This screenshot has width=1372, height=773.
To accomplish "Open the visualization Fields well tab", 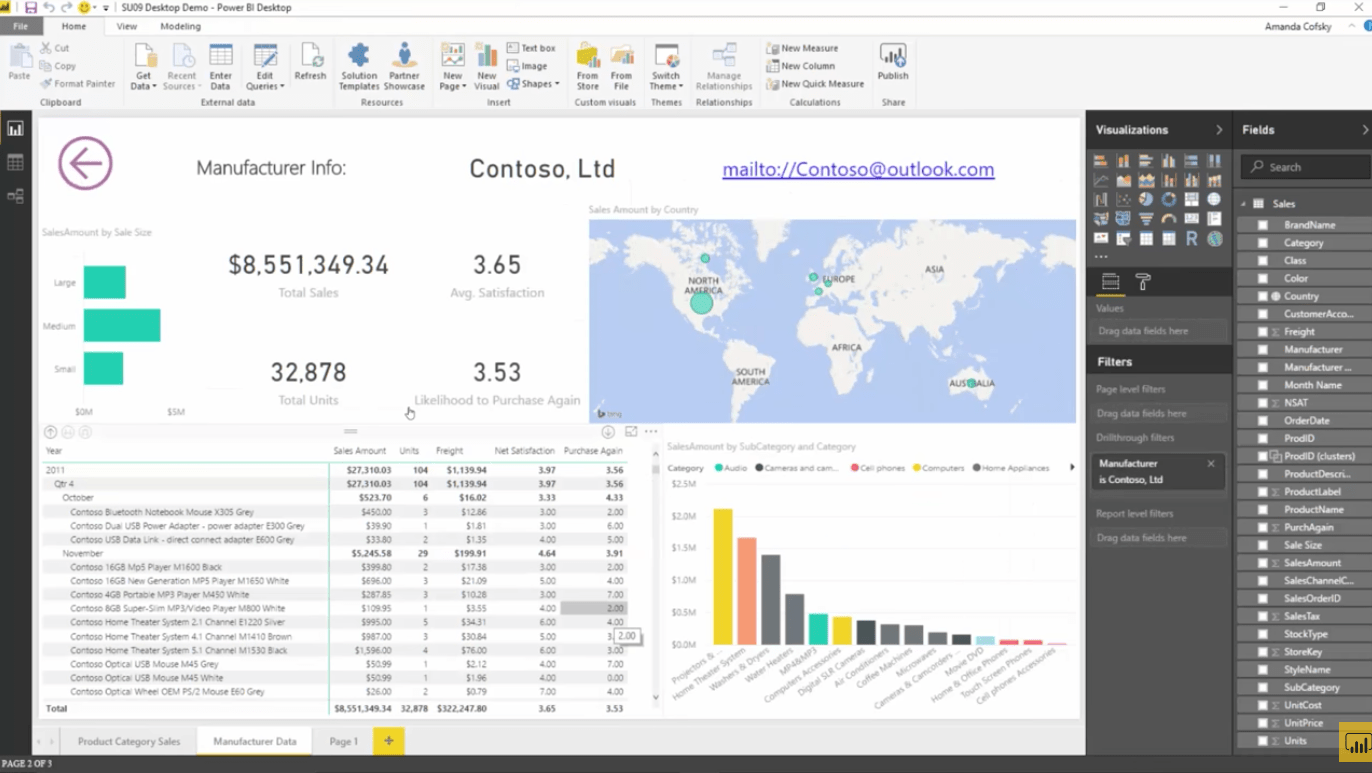I will click(x=1110, y=283).
